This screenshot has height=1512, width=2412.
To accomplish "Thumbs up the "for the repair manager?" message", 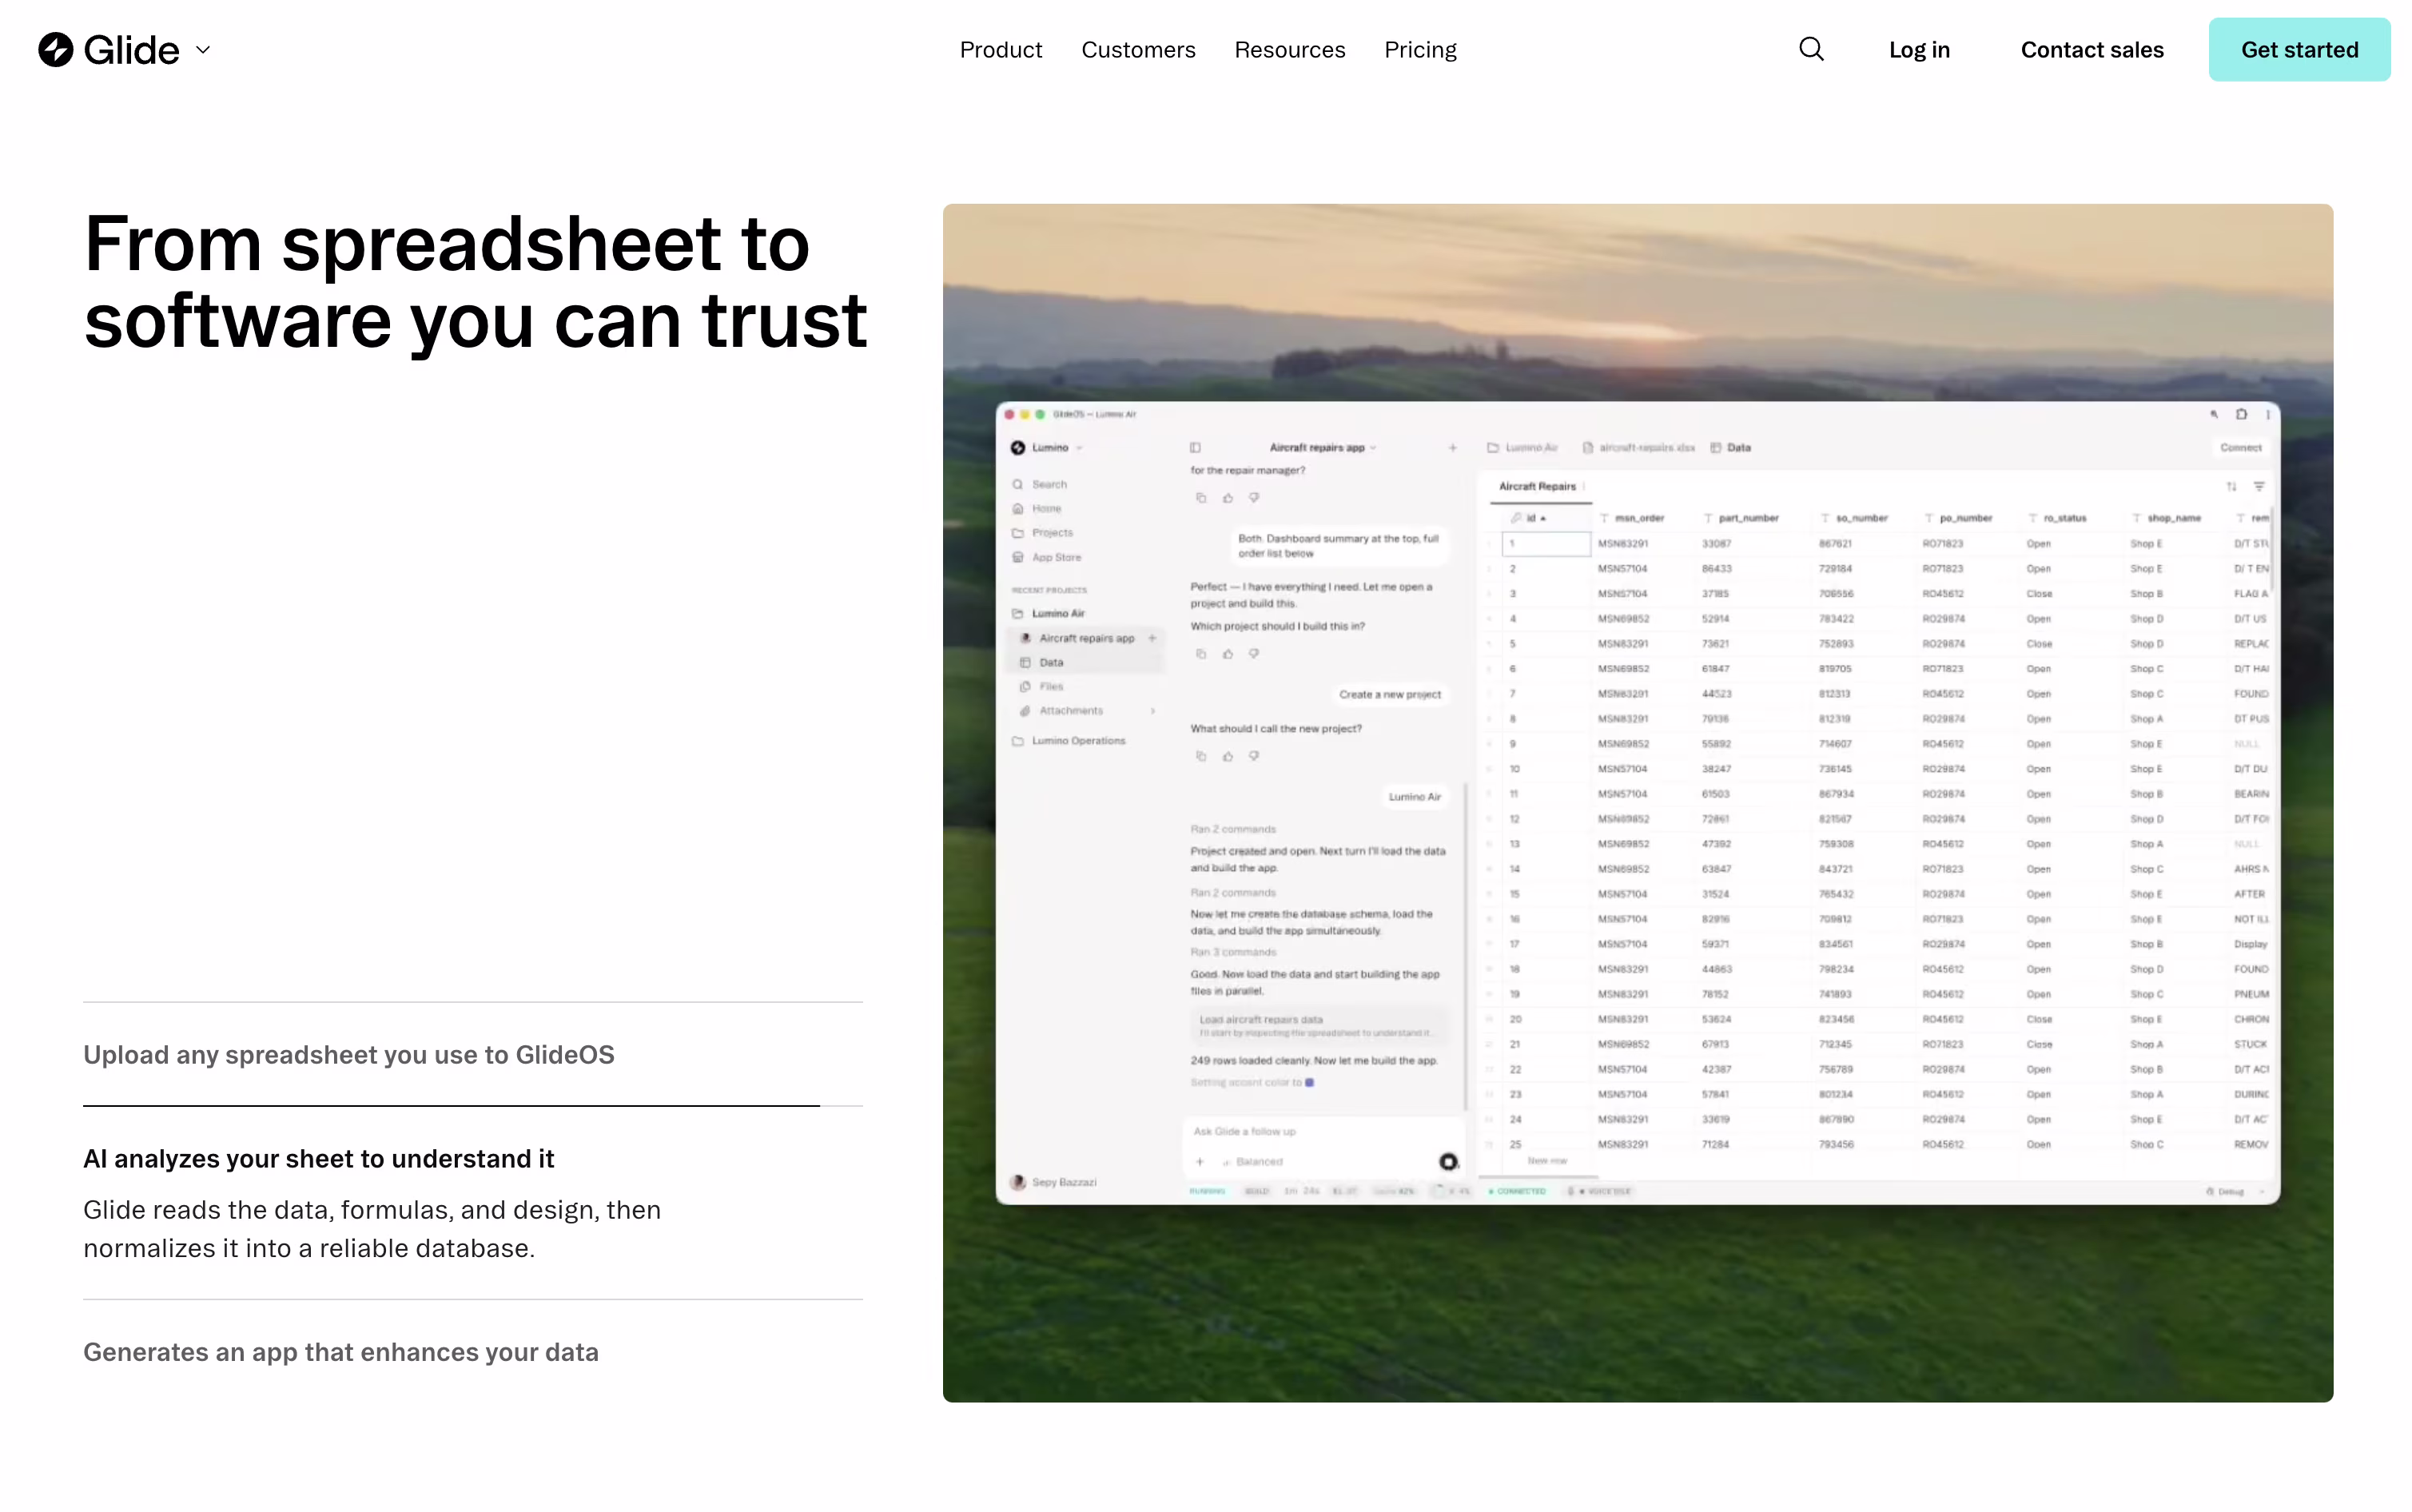I will pyautogui.click(x=1228, y=498).
